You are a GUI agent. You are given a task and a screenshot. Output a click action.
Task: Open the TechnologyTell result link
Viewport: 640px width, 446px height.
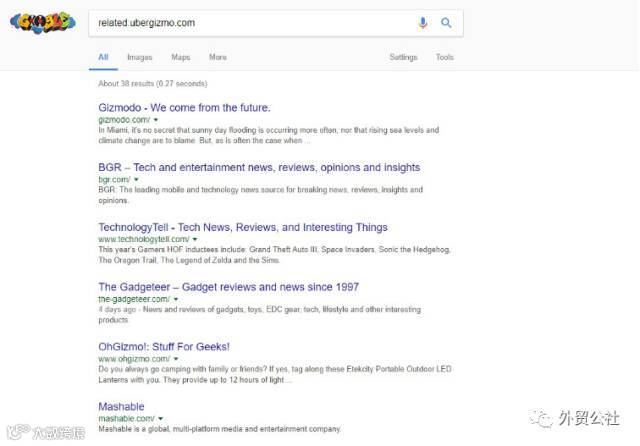tap(243, 227)
